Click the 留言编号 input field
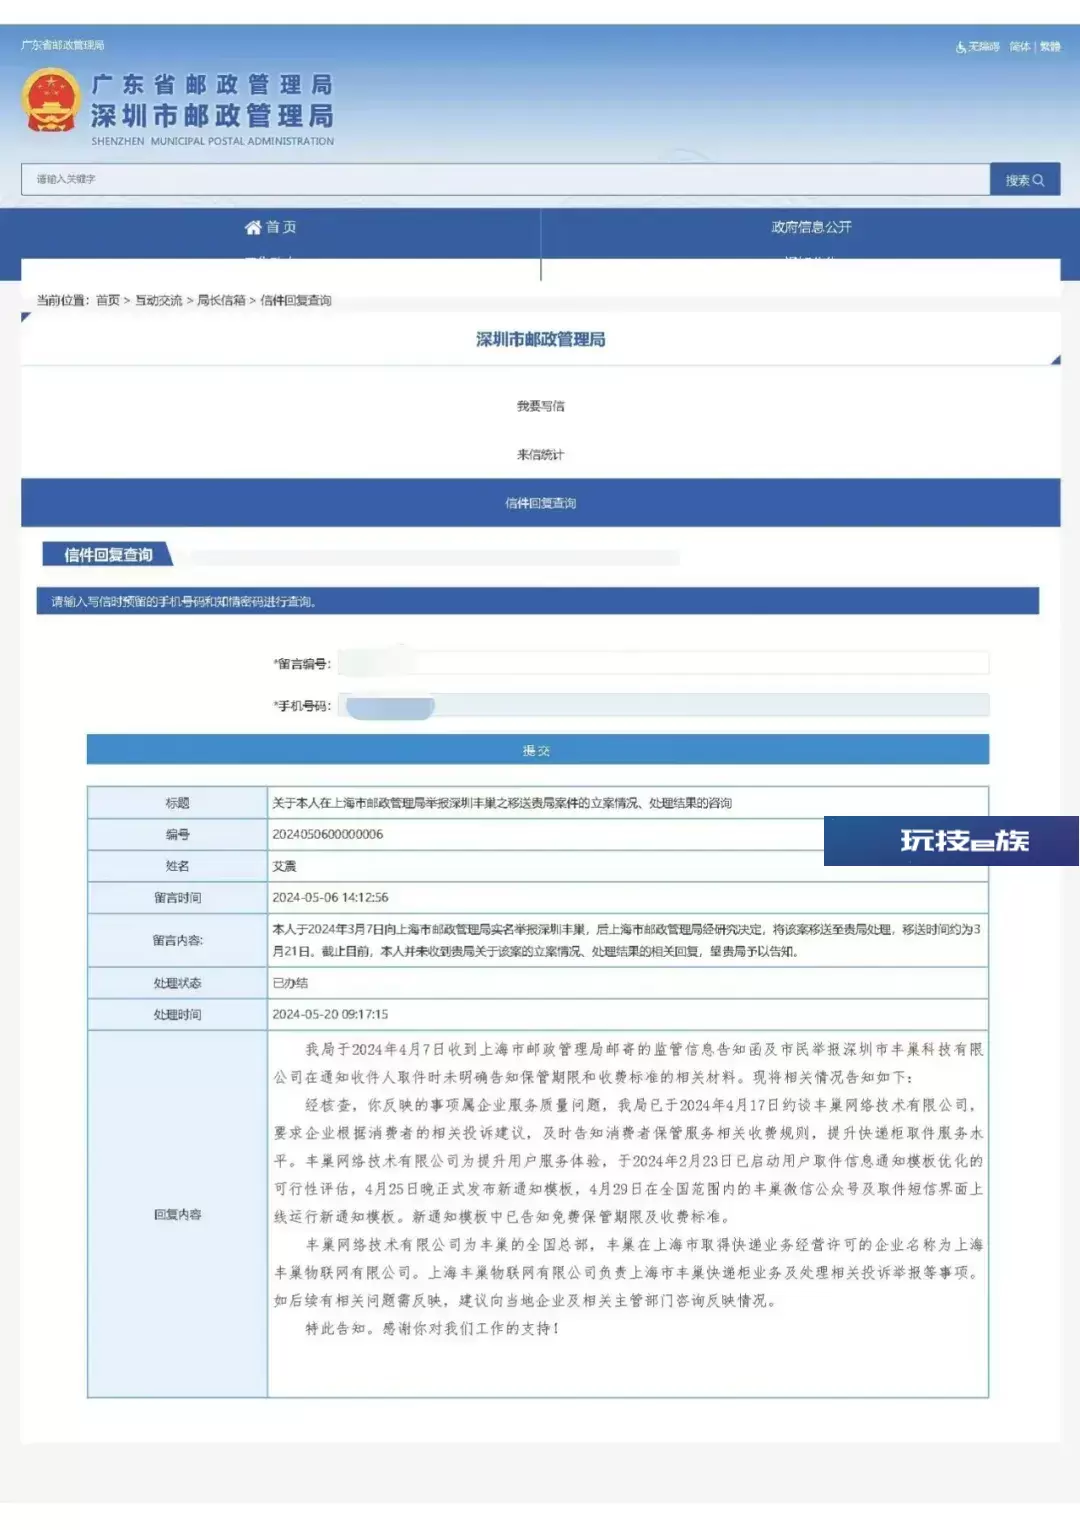The width and height of the screenshot is (1080, 1530). click(663, 663)
